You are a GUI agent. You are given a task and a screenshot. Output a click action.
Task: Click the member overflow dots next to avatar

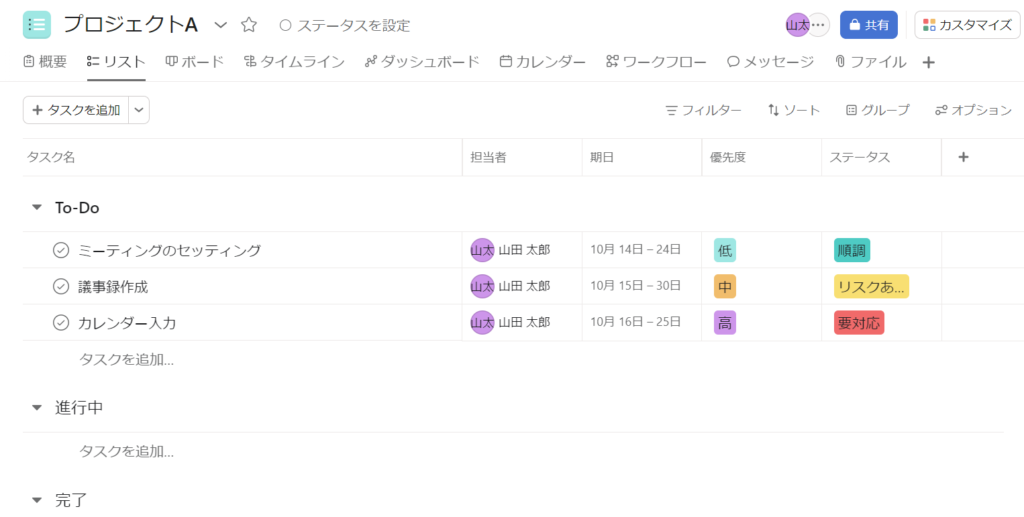(819, 25)
